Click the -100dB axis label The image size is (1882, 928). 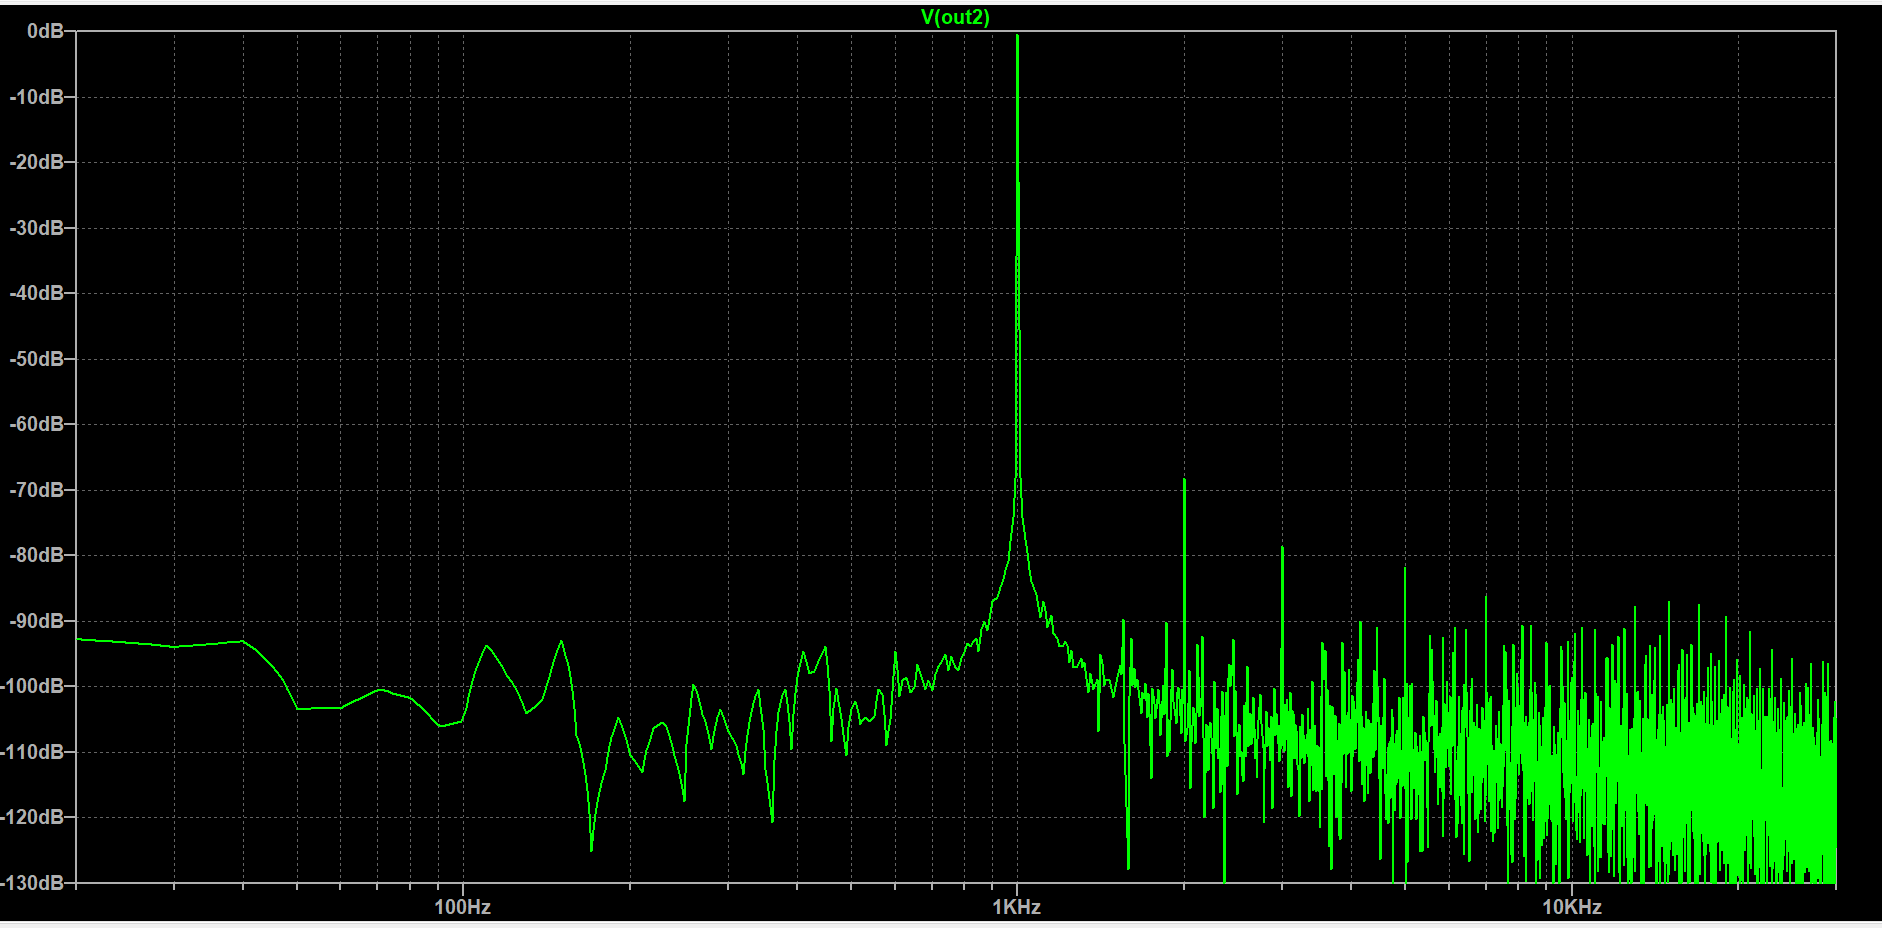pos(33,686)
